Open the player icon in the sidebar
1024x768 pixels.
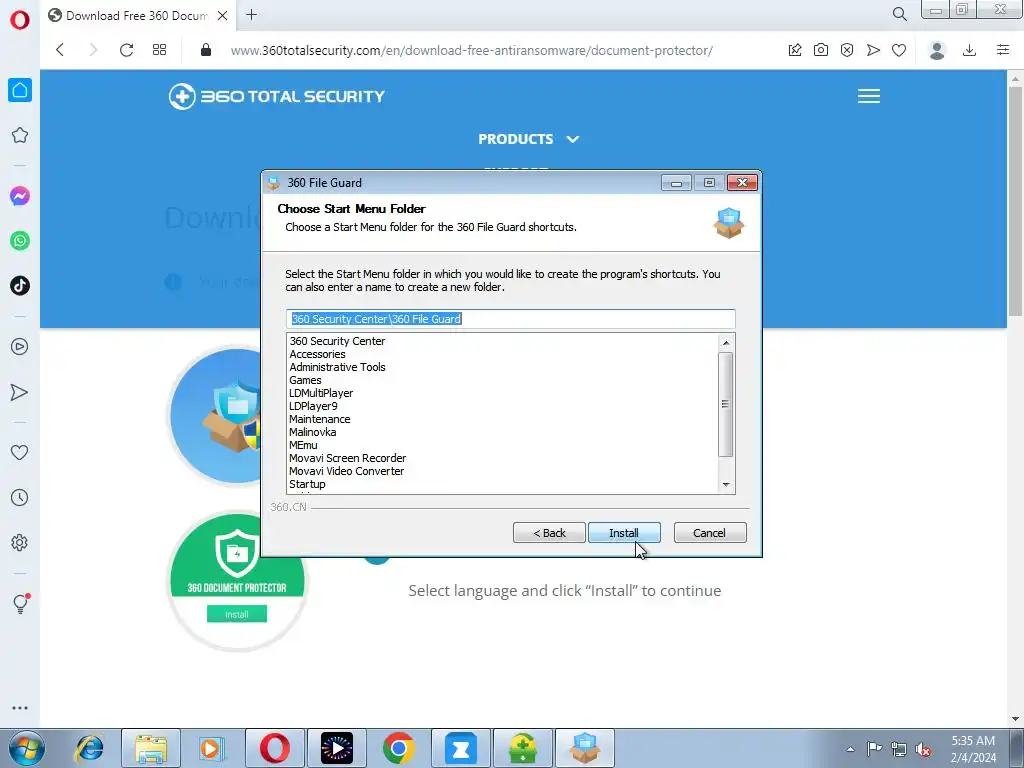coord(20,347)
